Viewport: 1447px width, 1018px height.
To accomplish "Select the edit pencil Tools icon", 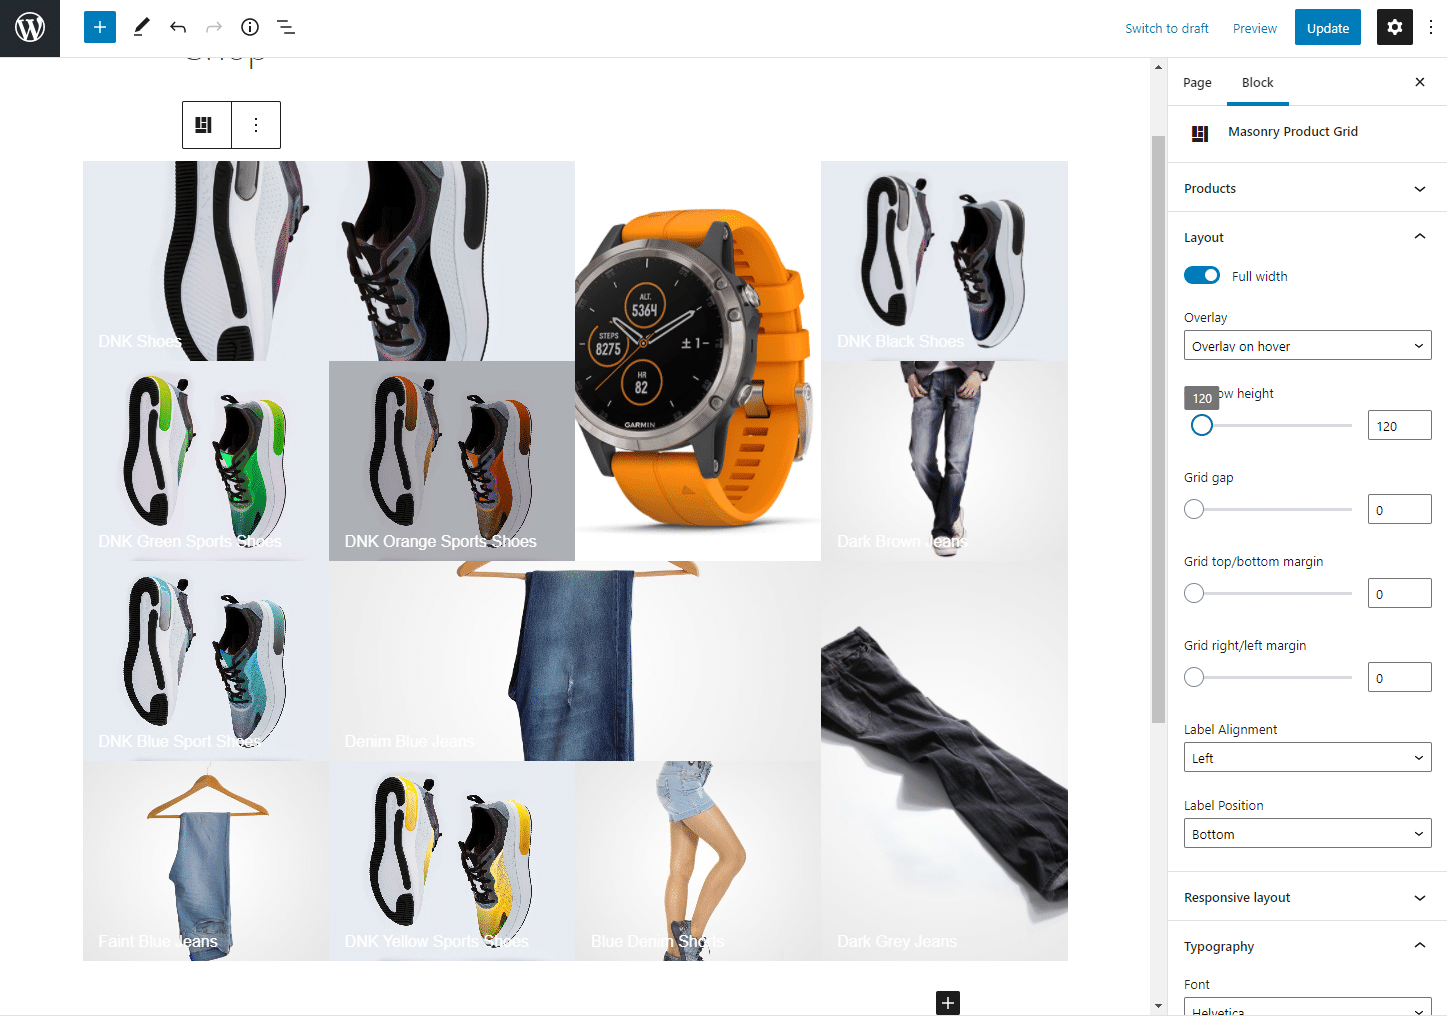I will (x=141, y=27).
